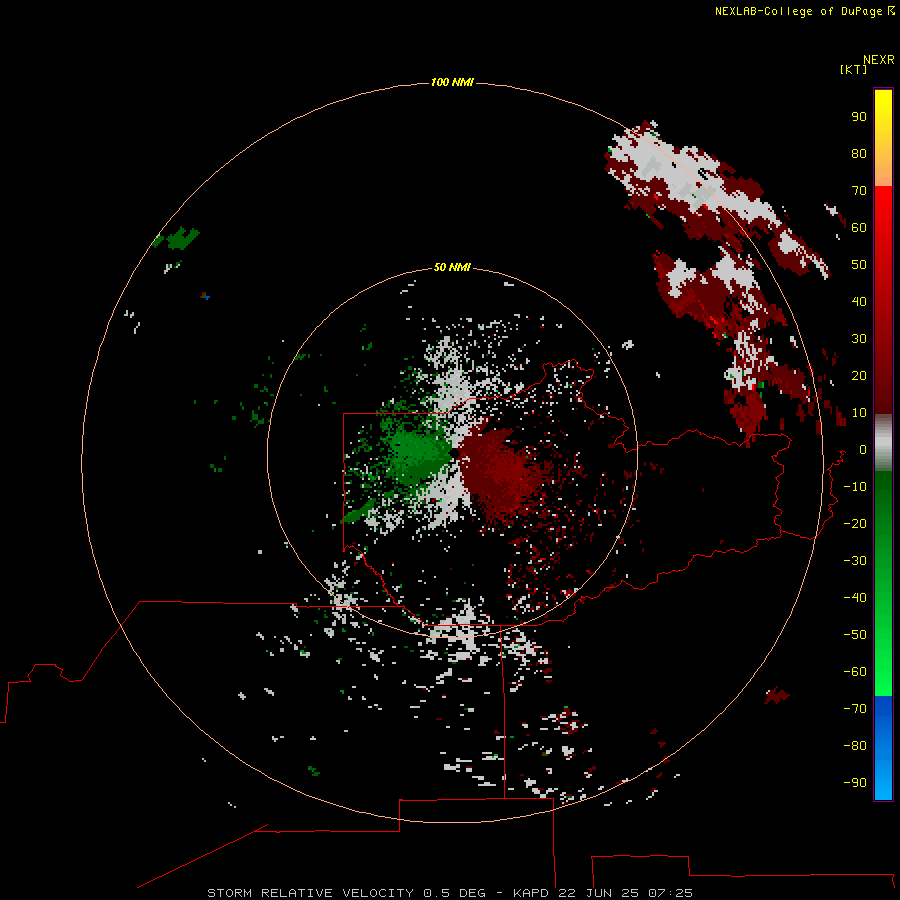900x900 pixels.
Task: Click the 50 NMI range ring label
Action: click(452, 267)
